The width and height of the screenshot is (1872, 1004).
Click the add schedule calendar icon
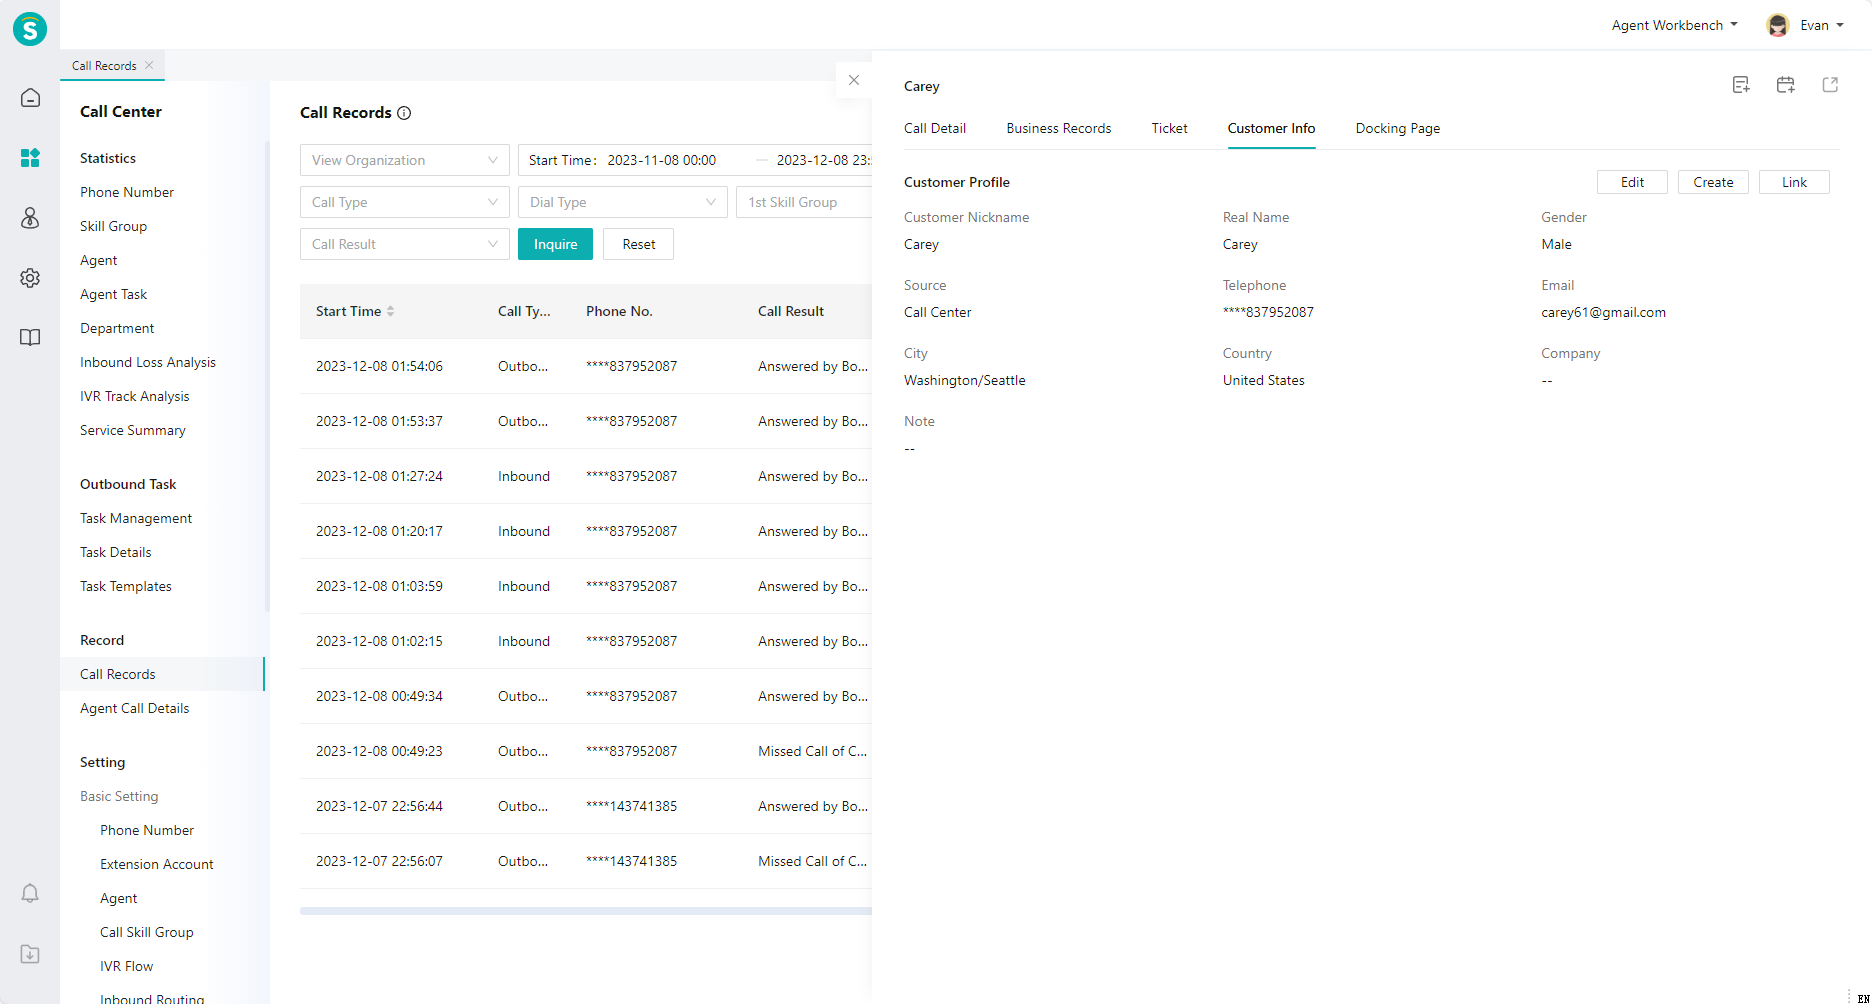[1785, 85]
